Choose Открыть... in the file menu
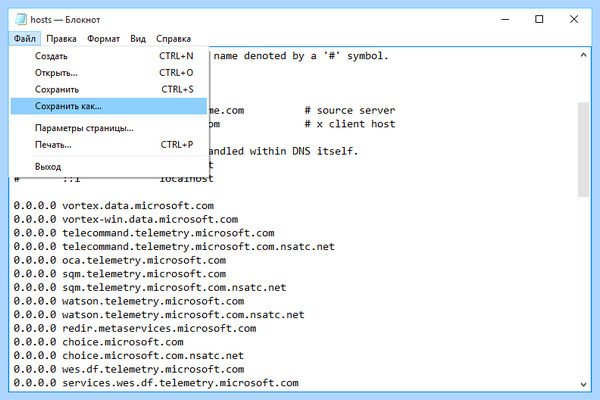Screen dimensions: 600x400 [109, 73]
